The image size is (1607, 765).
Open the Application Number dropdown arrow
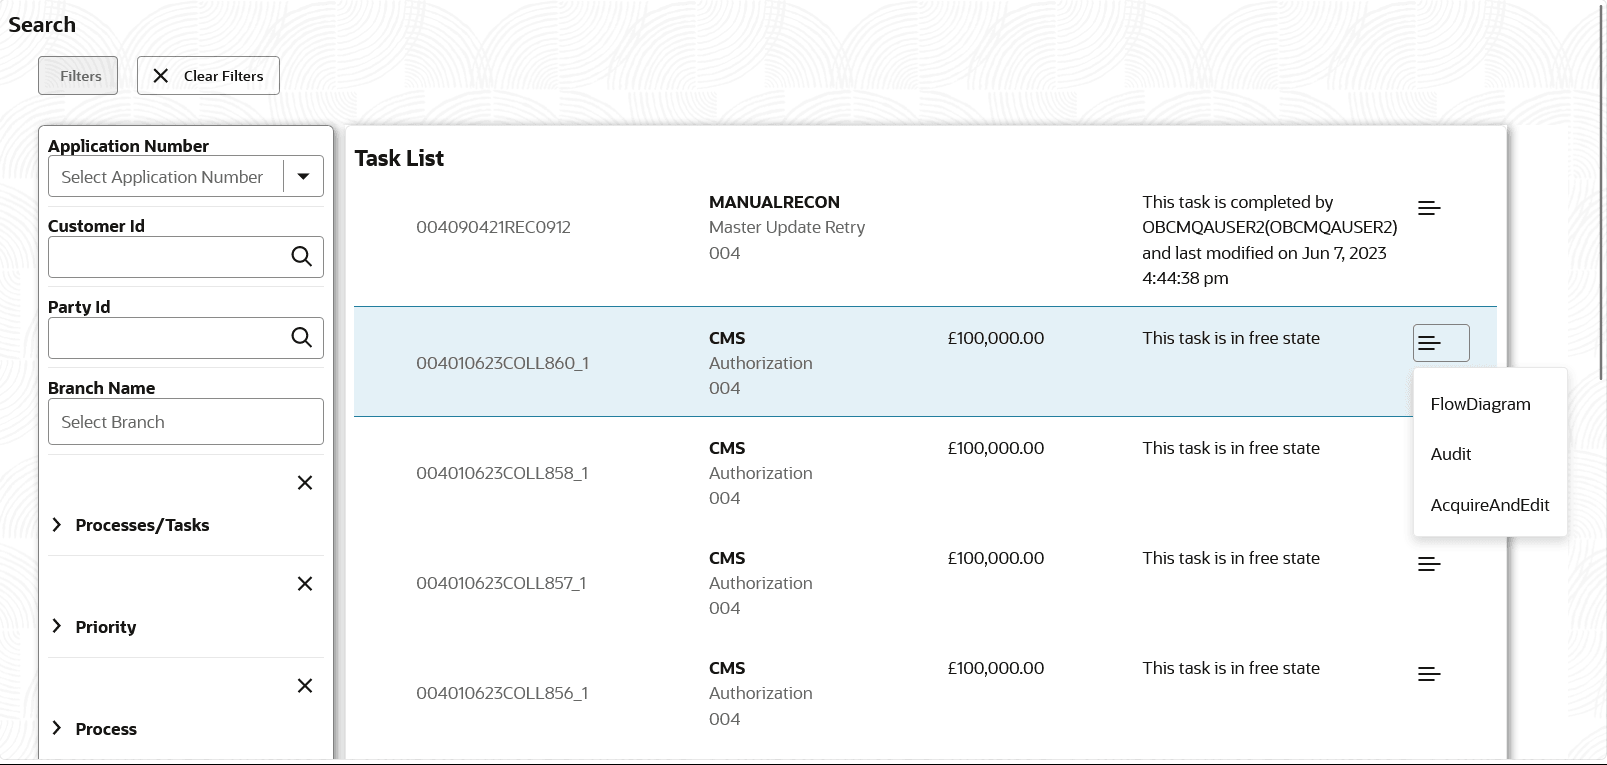303,177
